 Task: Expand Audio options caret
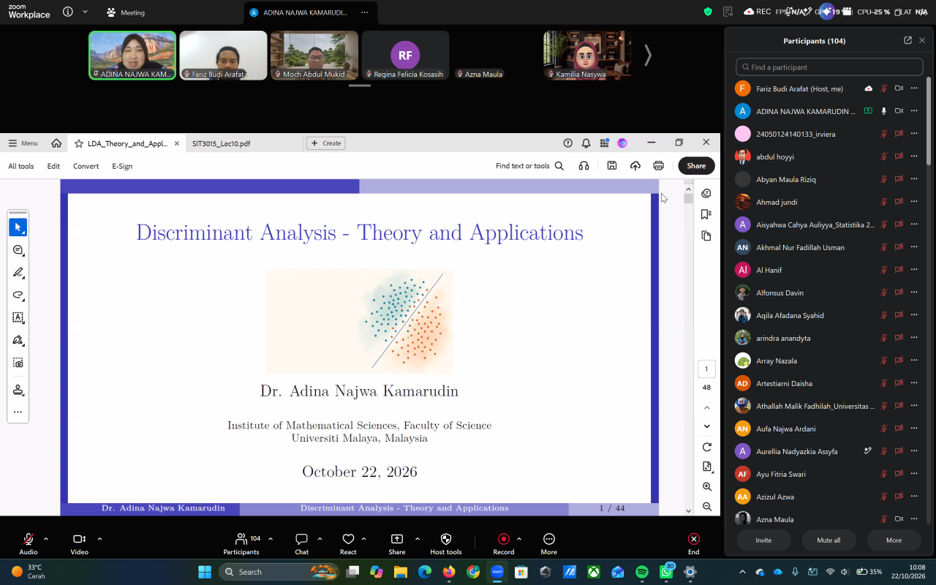pos(46,539)
